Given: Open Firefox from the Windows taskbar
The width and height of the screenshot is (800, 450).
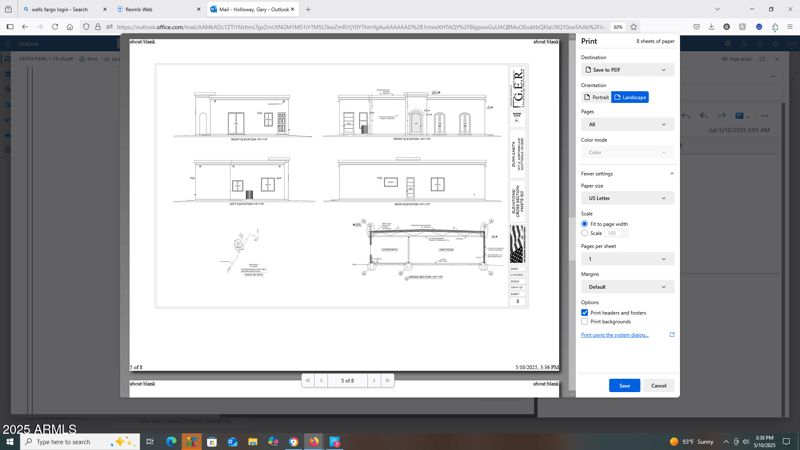Looking at the screenshot, I should point(314,441).
